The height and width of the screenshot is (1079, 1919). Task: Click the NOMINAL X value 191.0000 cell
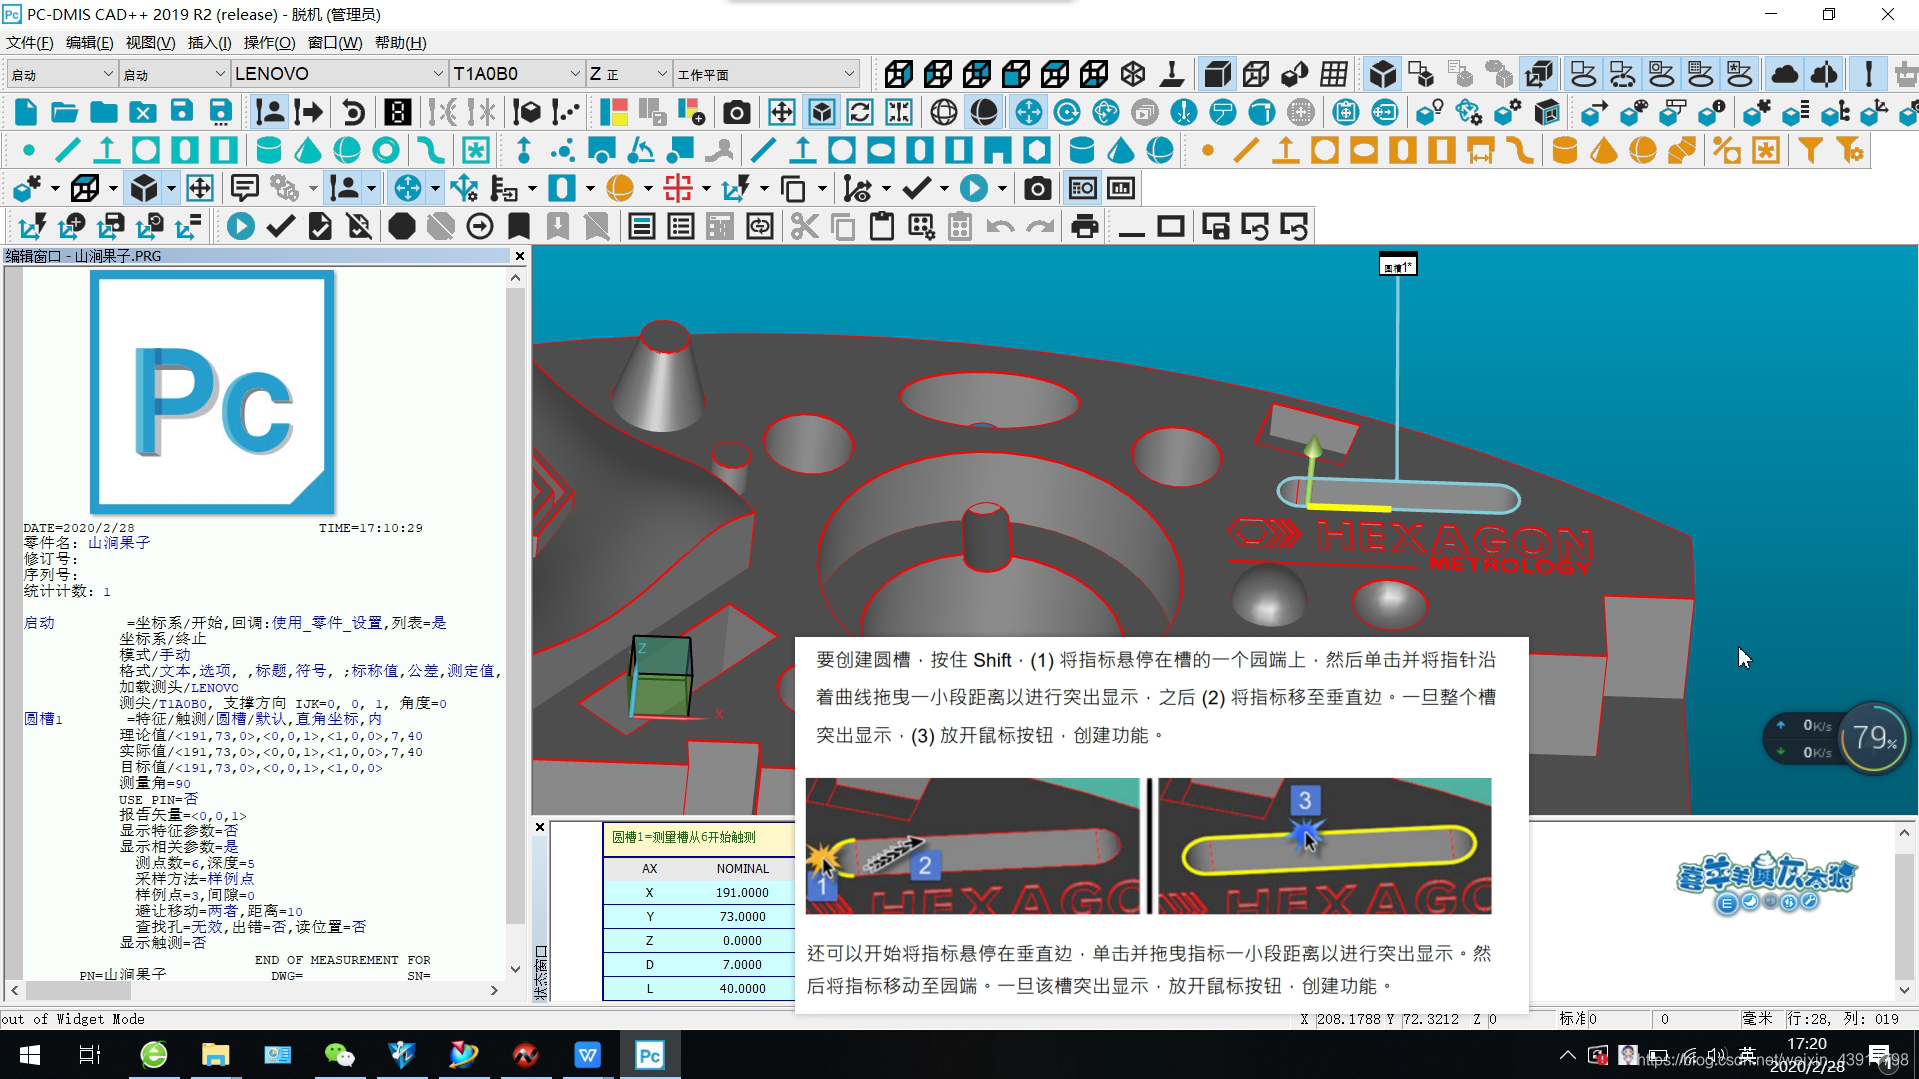743,892
